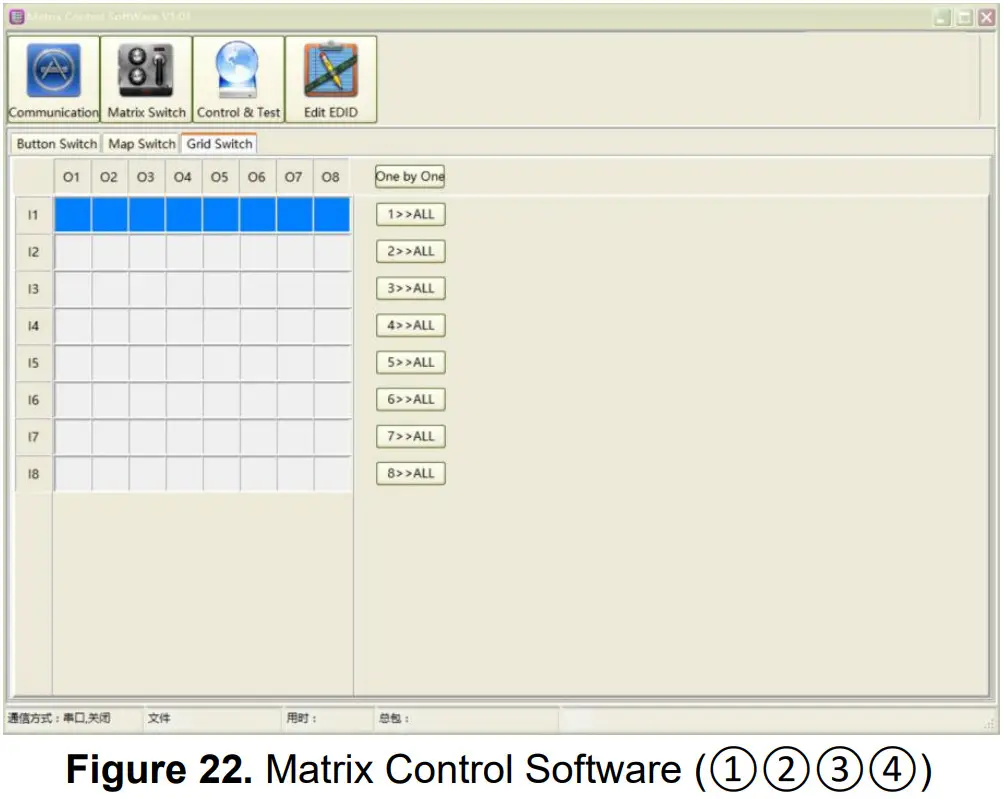The height and width of the screenshot is (799, 1004).
Task: Toggle grid cell I5 to O5
Action: pos(221,363)
